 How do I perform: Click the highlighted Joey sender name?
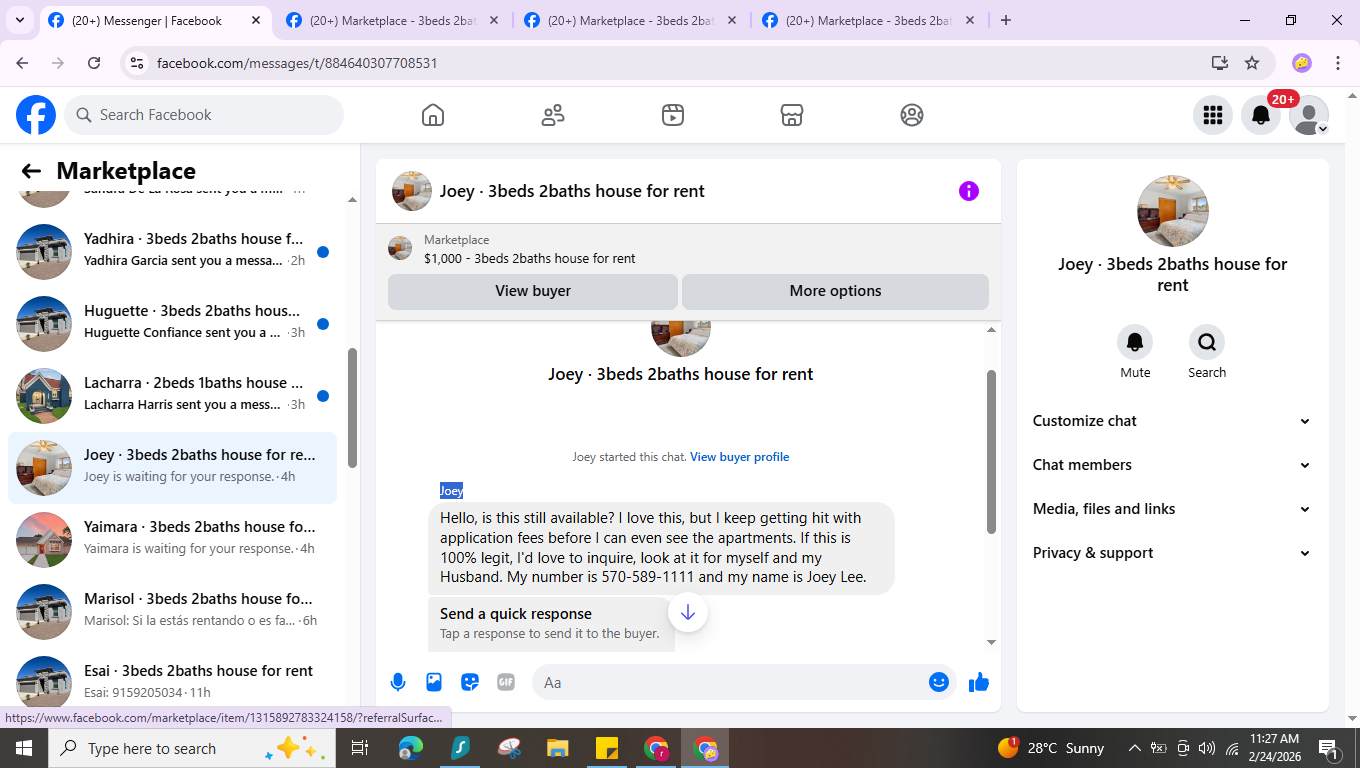pyautogui.click(x=451, y=490)
